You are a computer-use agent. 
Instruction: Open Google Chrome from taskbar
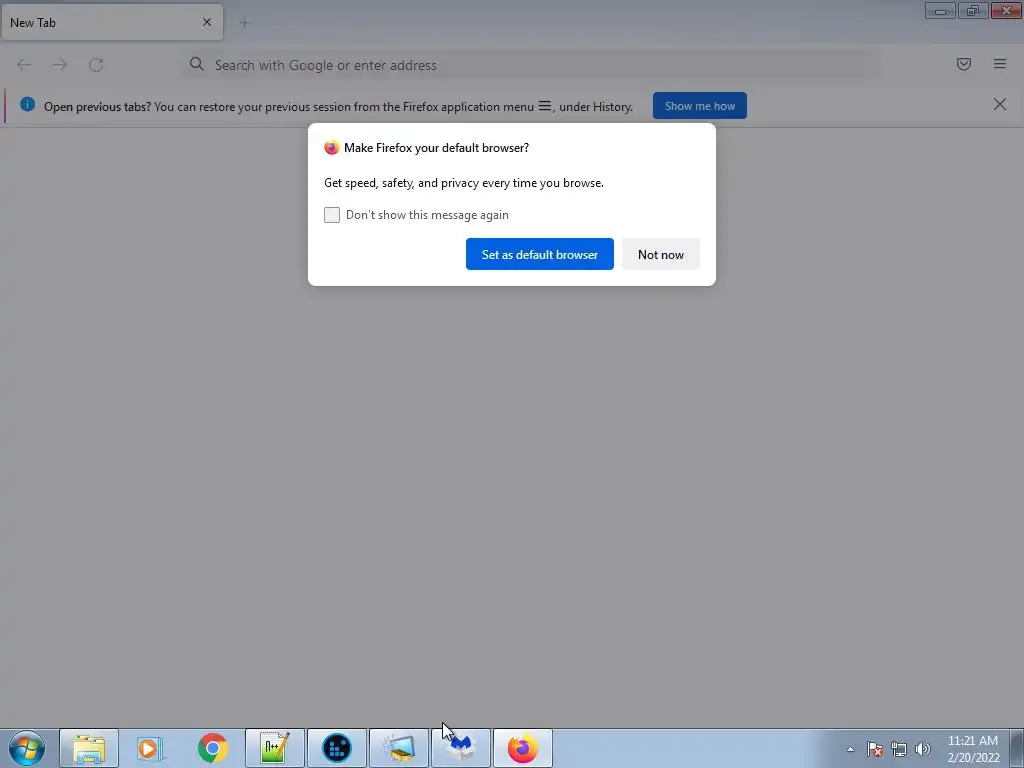click(x=213, y=748)
